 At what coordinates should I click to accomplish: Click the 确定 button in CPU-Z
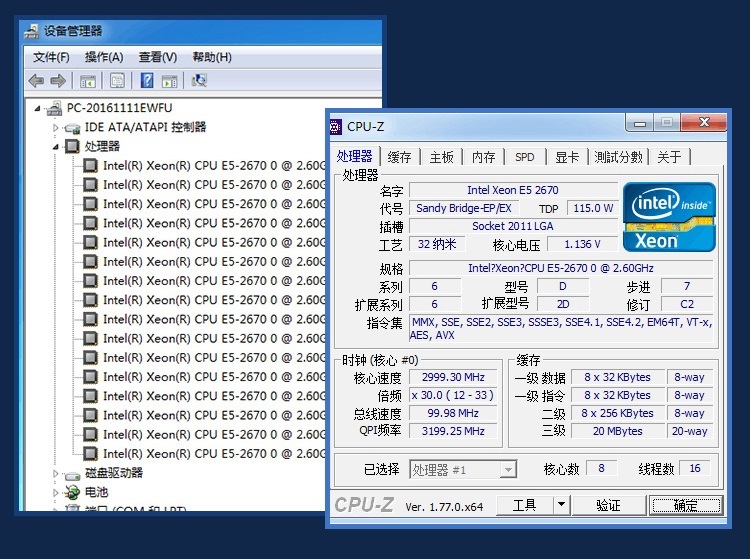coord(686,504)
